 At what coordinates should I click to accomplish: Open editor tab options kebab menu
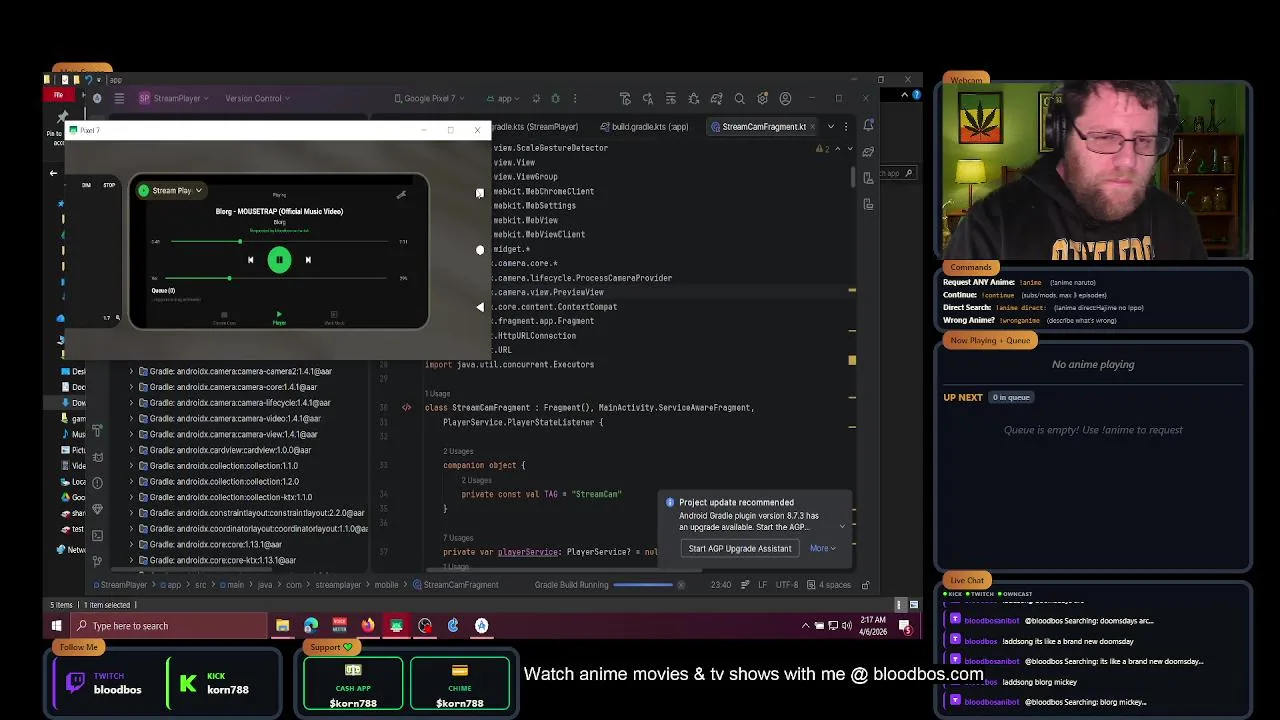tap(846, 127)
